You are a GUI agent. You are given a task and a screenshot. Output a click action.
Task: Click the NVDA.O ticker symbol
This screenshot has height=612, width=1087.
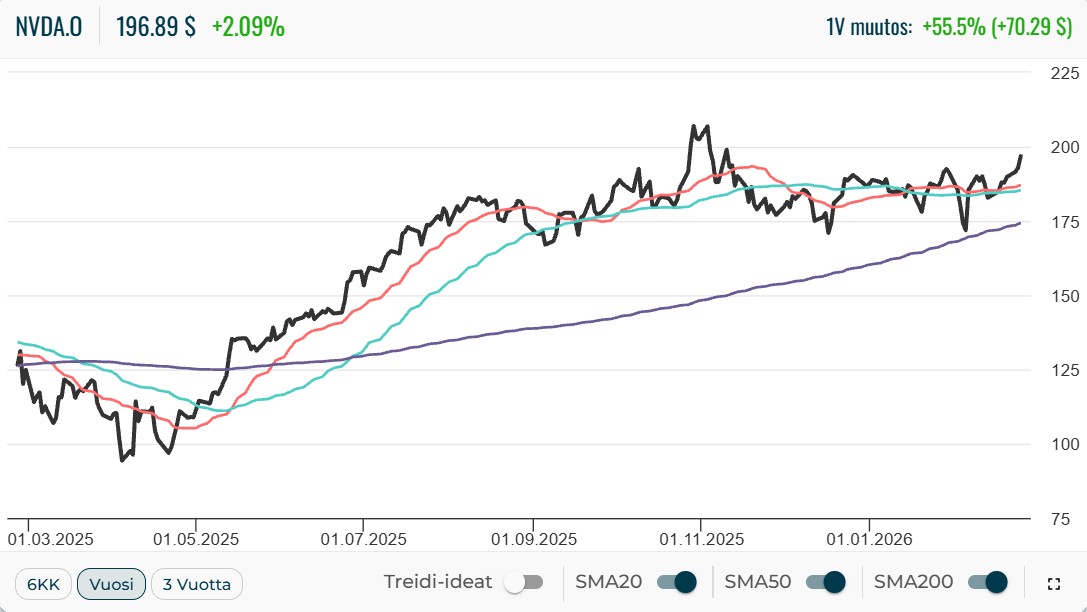49,27
